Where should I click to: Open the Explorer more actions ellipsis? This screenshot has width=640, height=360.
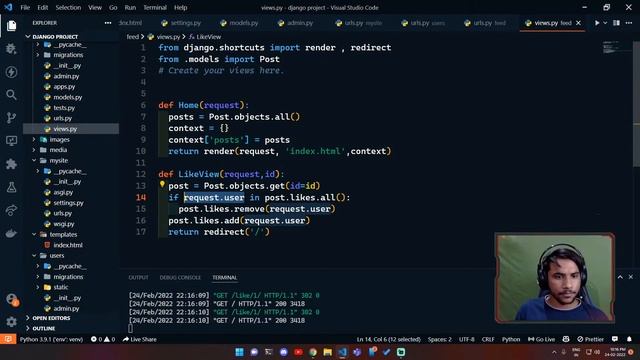coord(108,23)
